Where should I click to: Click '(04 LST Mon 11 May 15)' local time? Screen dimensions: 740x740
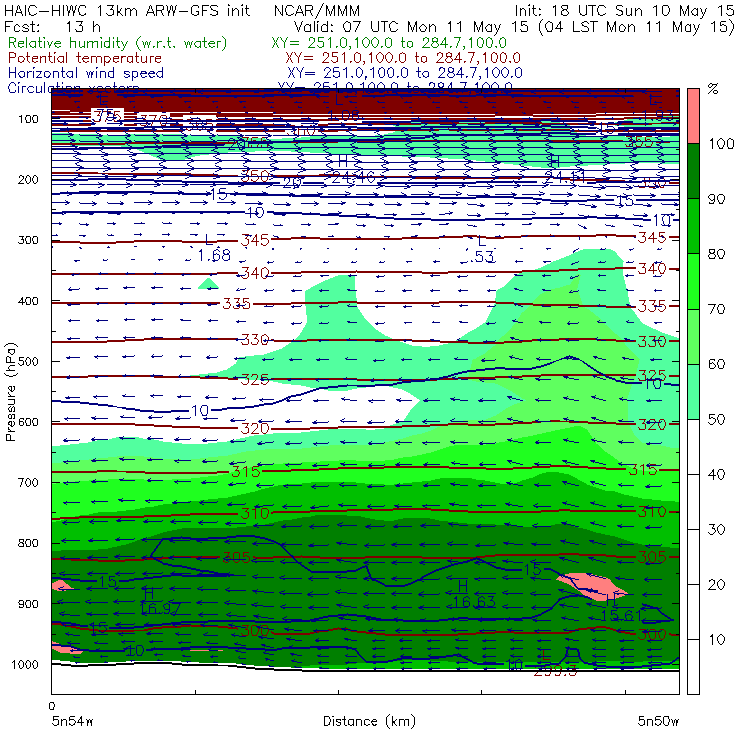tap(636, 27)
